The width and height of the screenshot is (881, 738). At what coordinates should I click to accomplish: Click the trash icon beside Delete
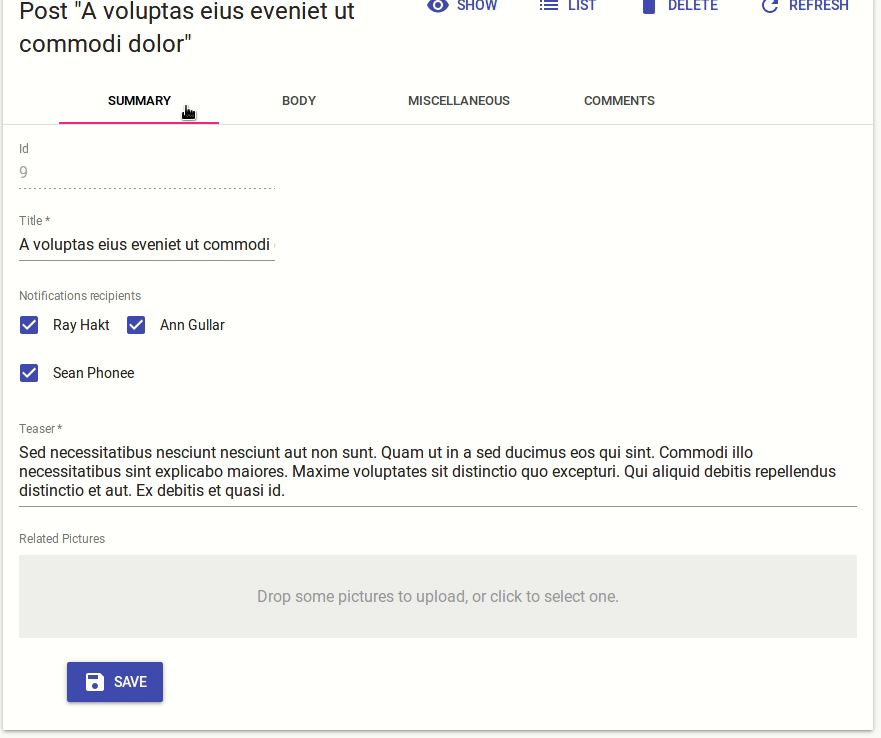point(649,6)
